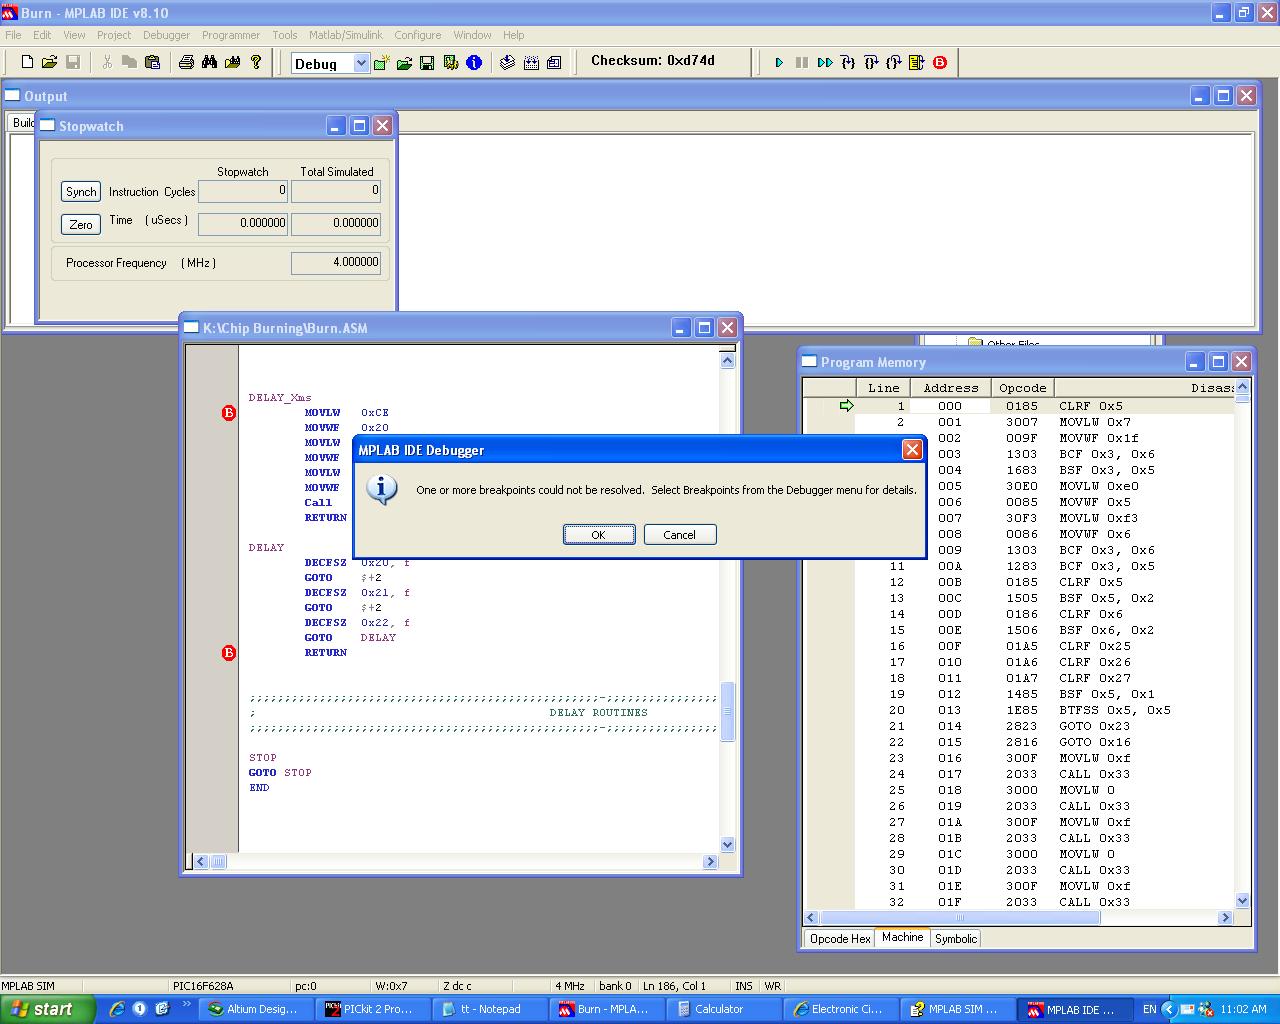Click the Save Workspace toolbar icon

(x=427, y=63)
